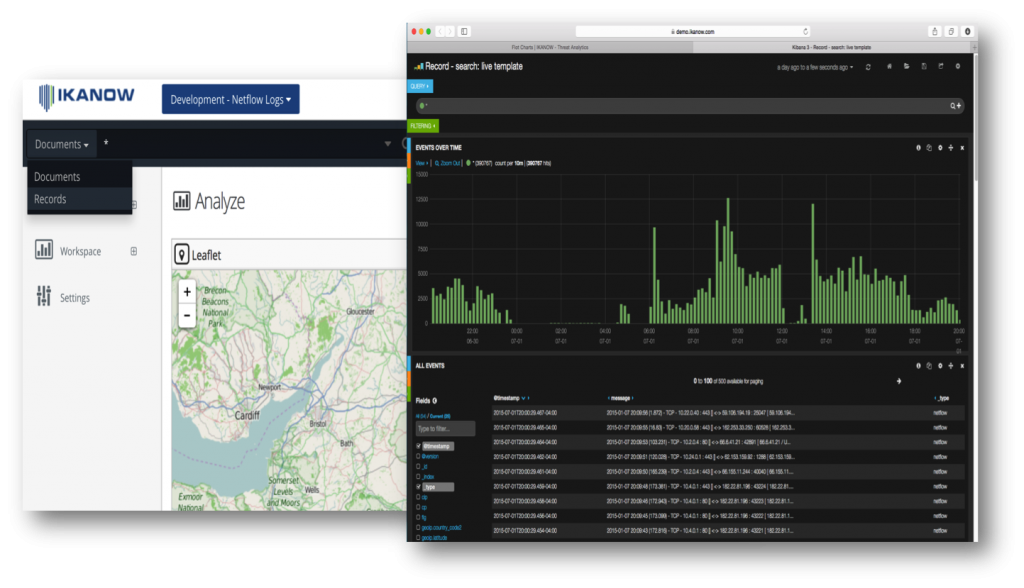
Task: Save the Kibana dashboard
Action: [x=923, y=67]
